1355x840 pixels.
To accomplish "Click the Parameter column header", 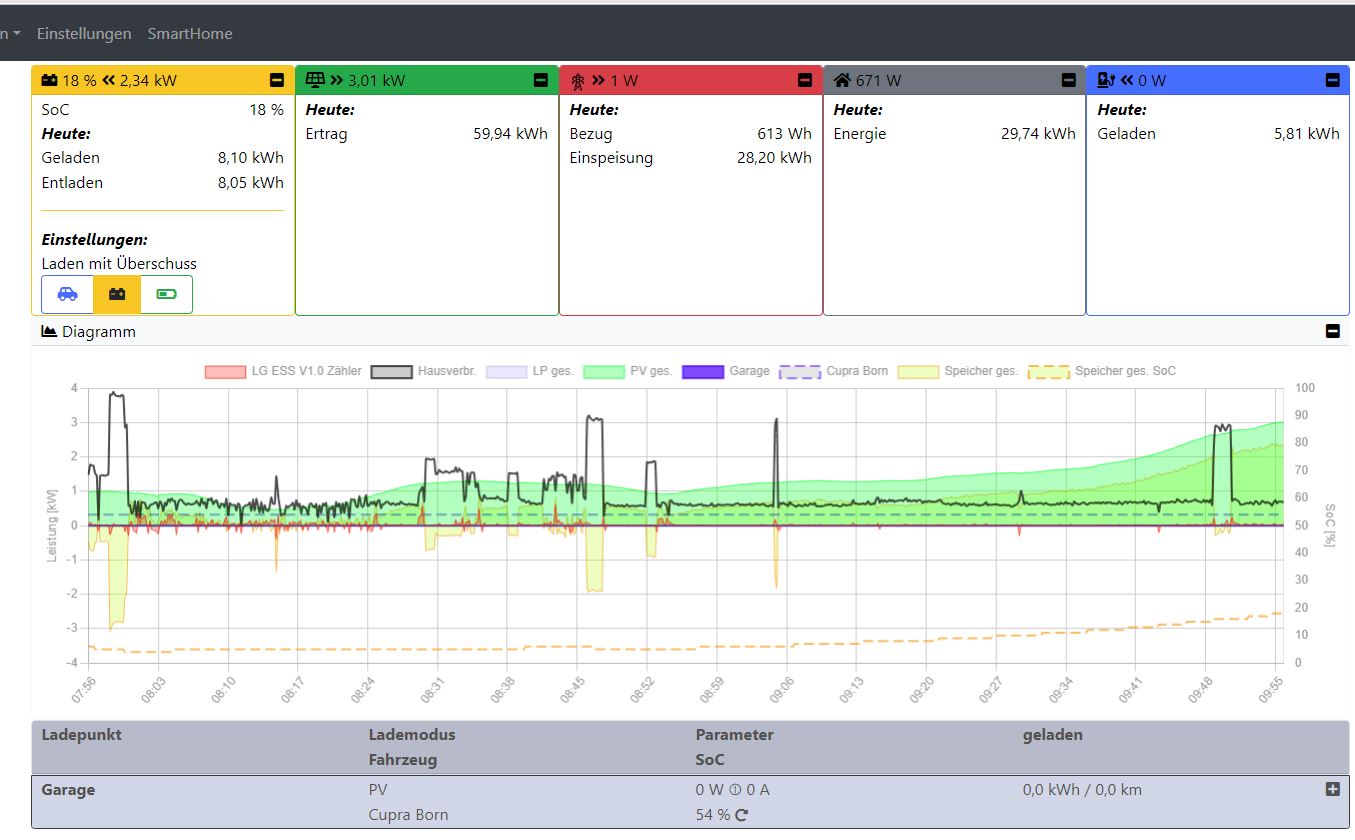I will [735, 735].
